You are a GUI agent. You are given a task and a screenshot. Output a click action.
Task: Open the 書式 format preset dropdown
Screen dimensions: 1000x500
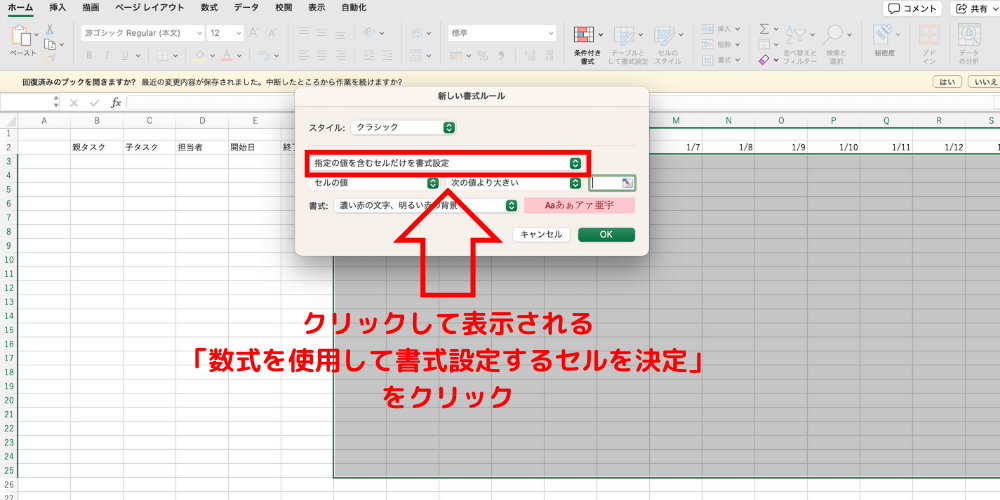point(425,205)
